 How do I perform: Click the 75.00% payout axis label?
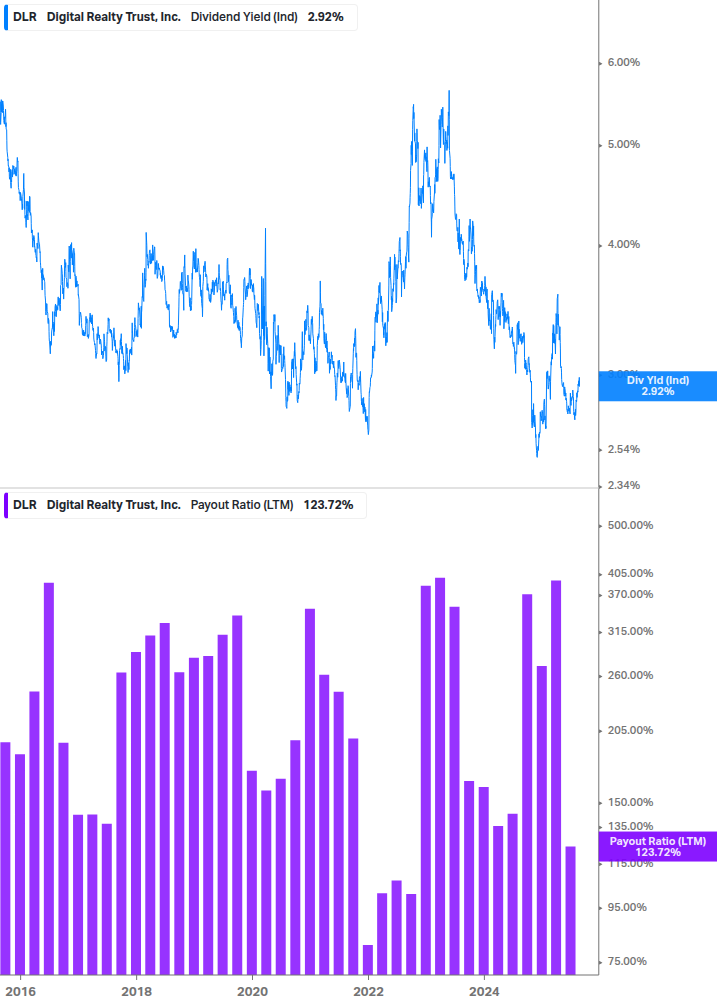click(627, 961)
